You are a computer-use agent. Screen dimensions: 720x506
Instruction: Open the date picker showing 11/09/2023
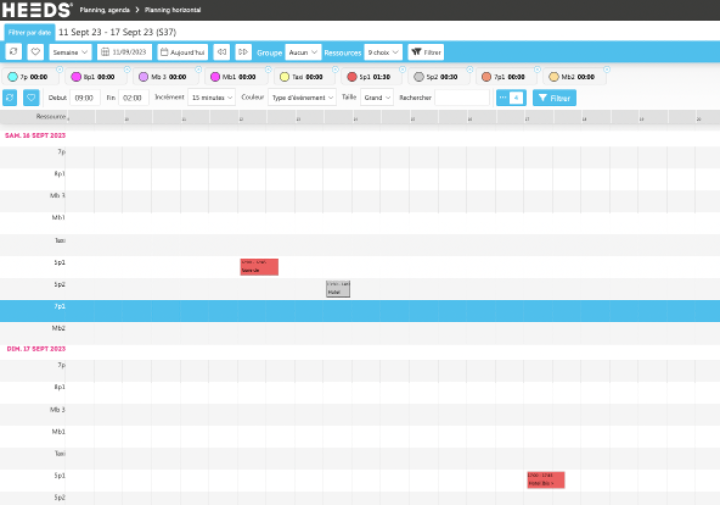124,52
